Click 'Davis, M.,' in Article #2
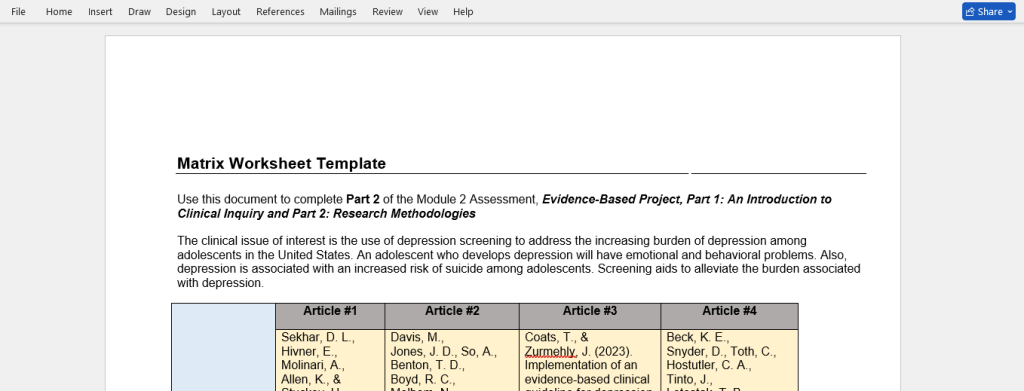Viewport: 1024px width, 391px height. [417, 337]
